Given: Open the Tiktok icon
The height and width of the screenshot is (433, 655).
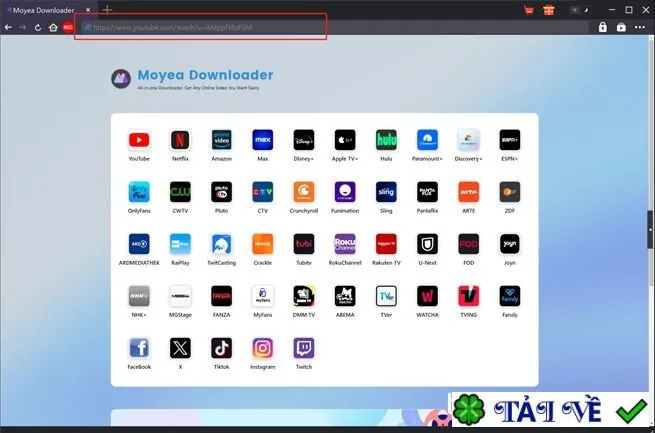Looking at the screenshot, I should 221,348.
